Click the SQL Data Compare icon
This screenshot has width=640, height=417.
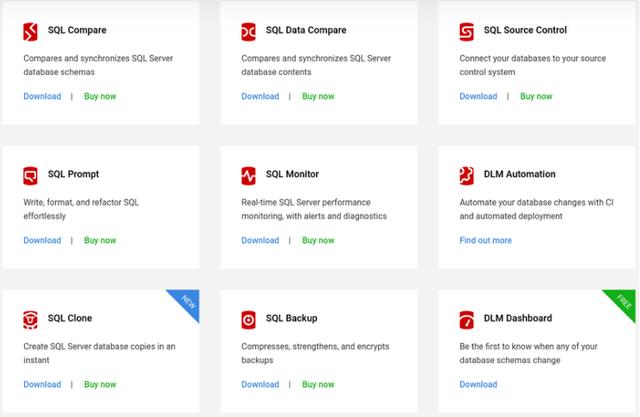coord(248,32)
